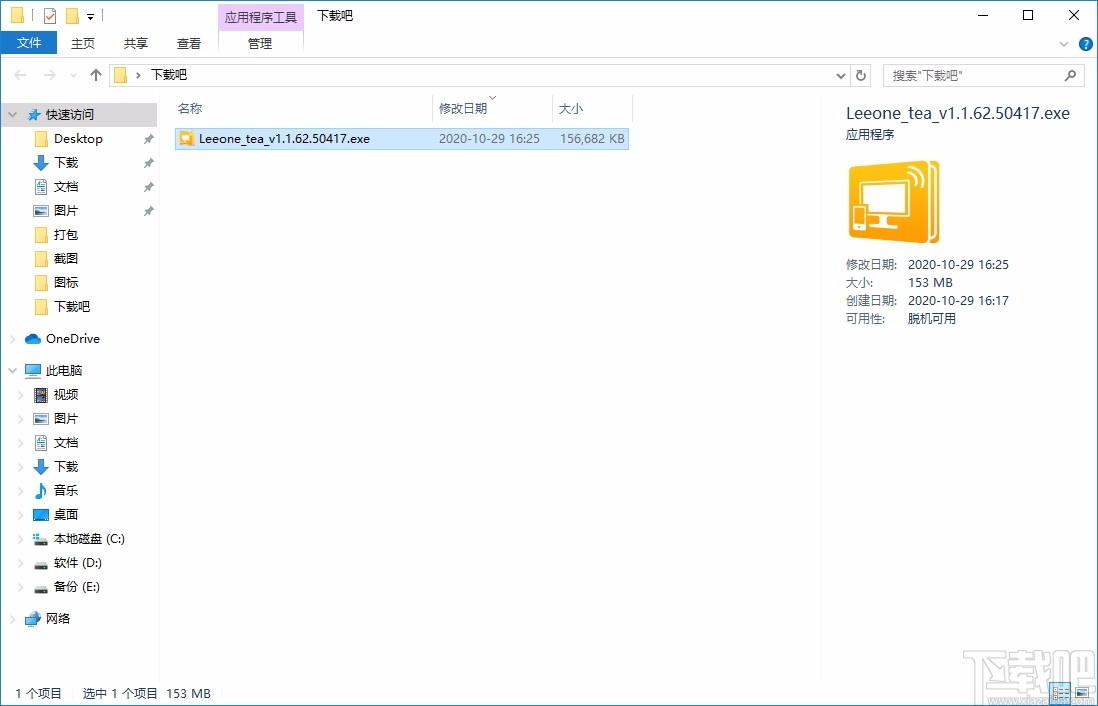Go back with the Back arrow

pyautogui.click(x=20, y=75)
